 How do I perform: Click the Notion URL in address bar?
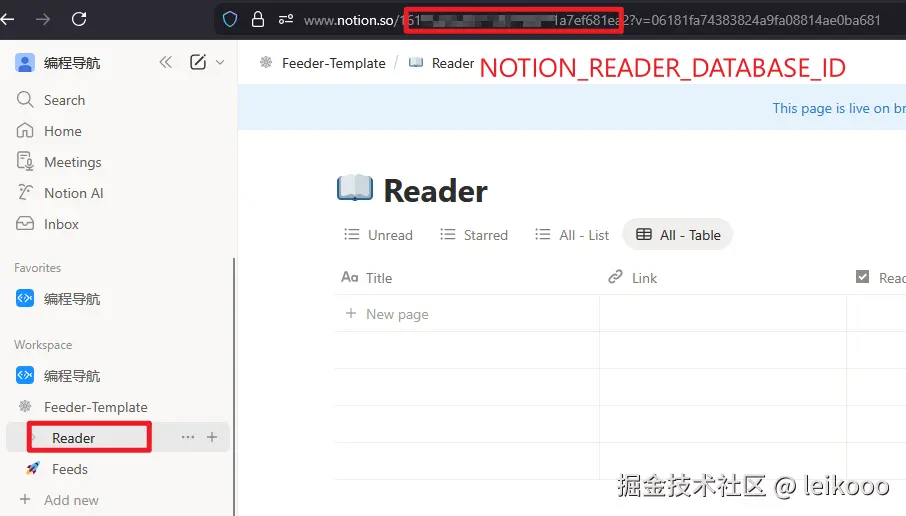point(592,20)
